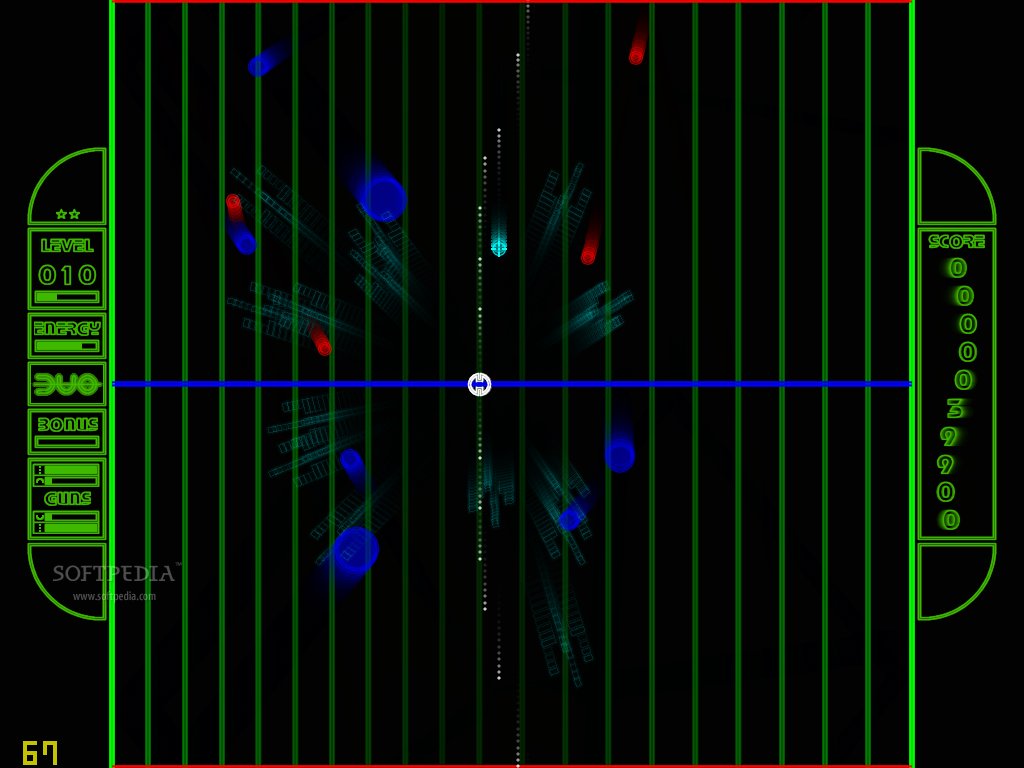The height and width of the screenshot is (768, 1024).
Task: Click the white player ship on the blue line
Action: pos(479,384)
